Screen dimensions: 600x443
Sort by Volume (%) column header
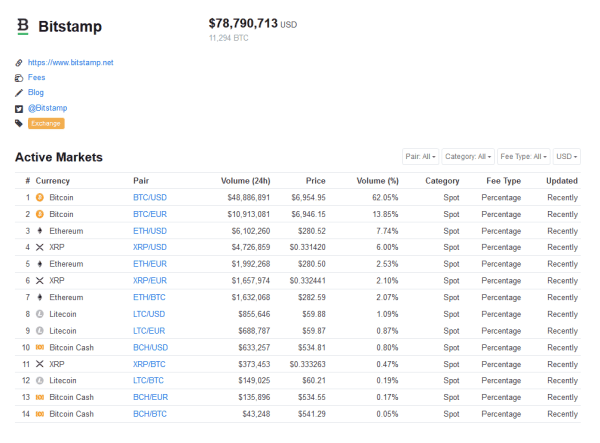tap(378, 181)
